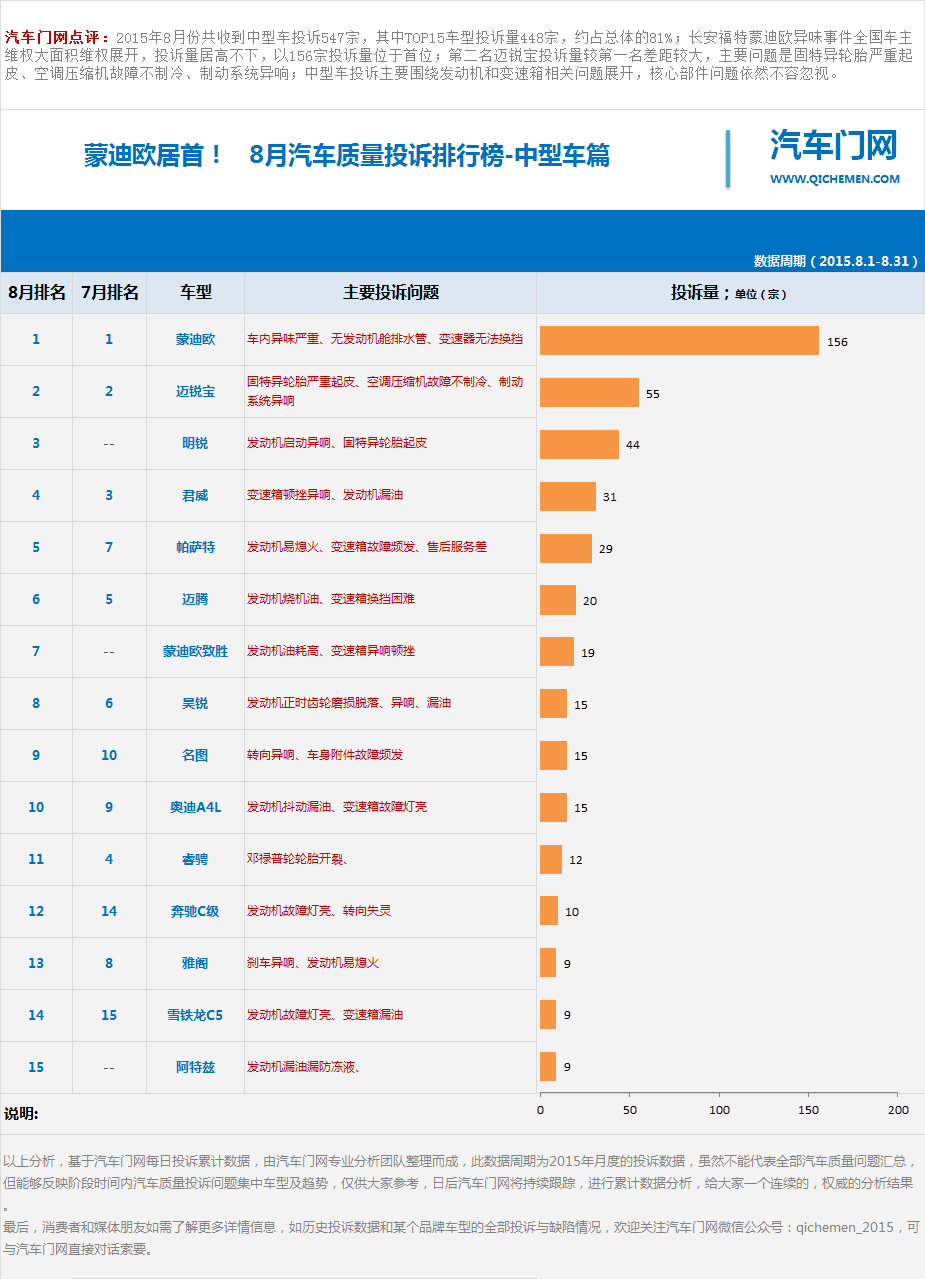The image size is (925, 1279).
Task: Open the 明锐 model link
Action: point(196,444)
